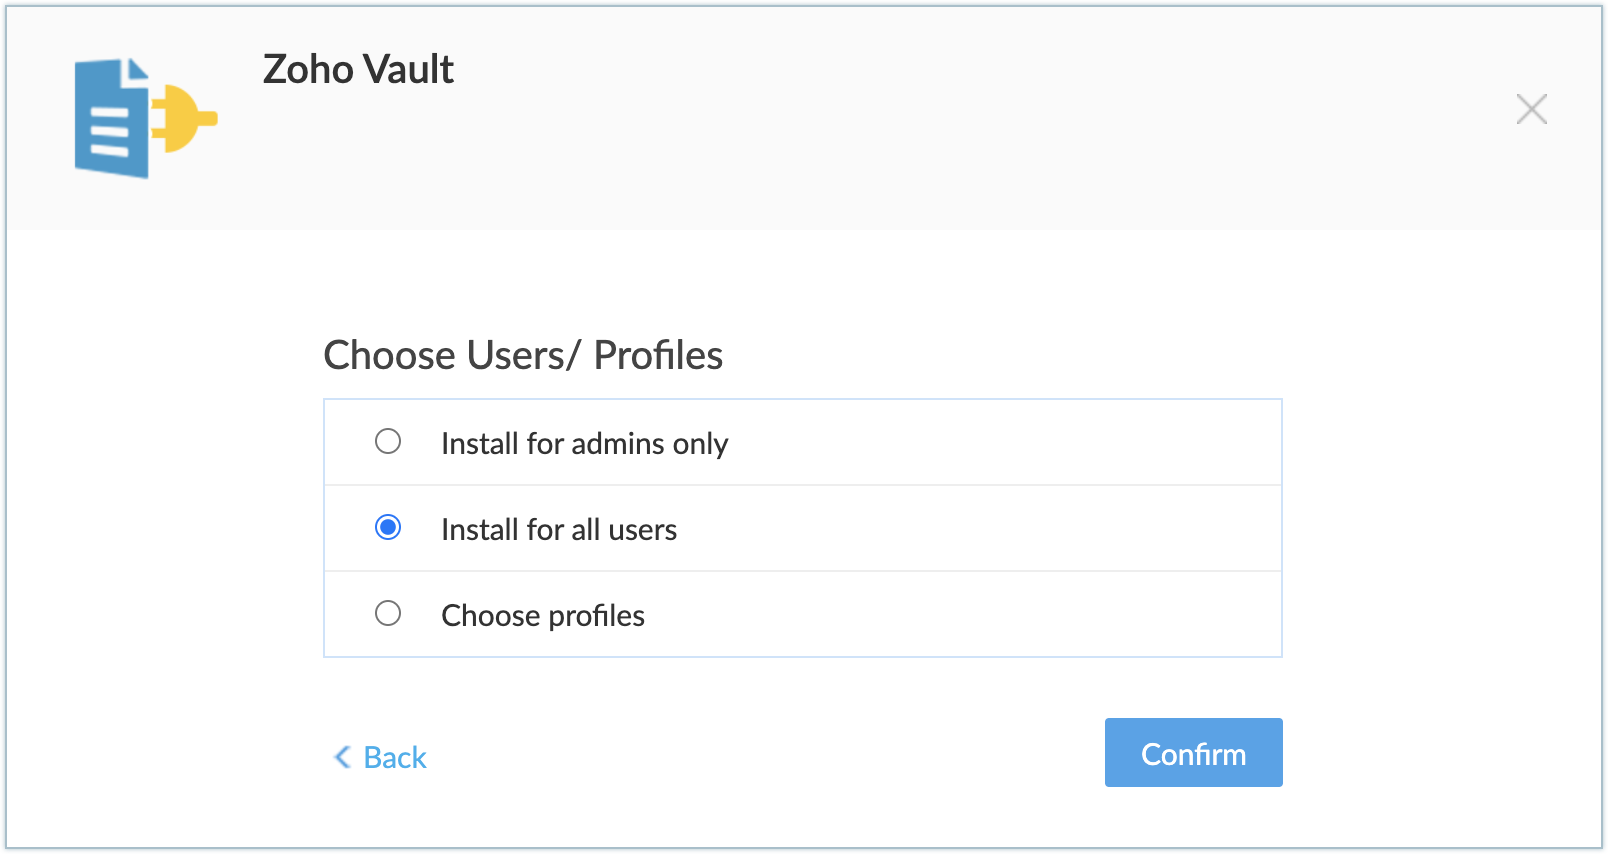Click empty space in the Choose profiles row
1608x854 pixels.
tap(1000, 615)
